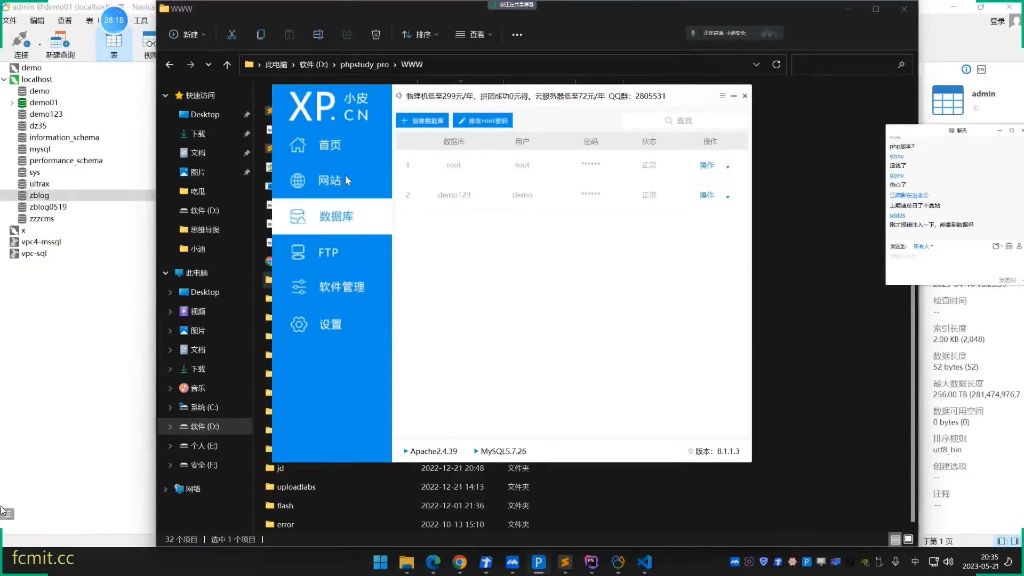Open the 查看 View dropdown in Explorer
The height and width of the screenshot is (576, 1024).
(473, 35)
